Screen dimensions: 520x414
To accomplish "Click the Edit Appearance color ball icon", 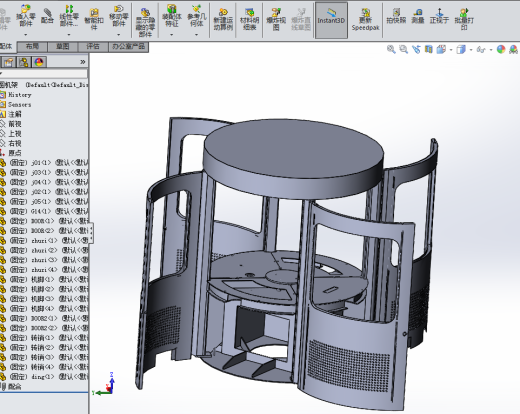I will pos(501,49).
